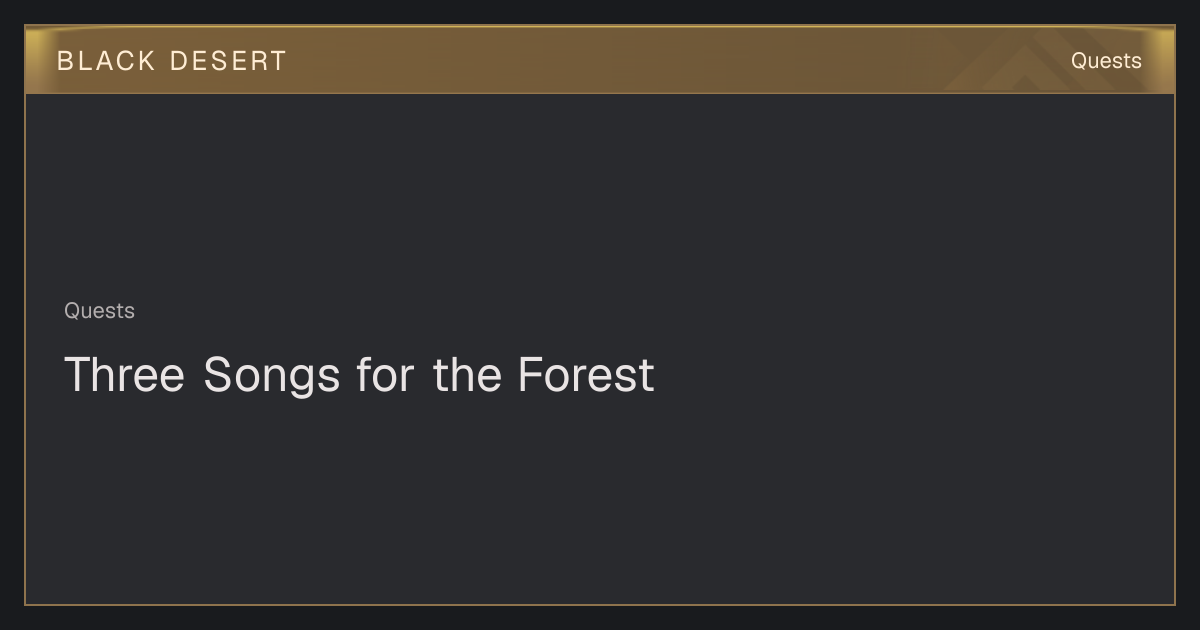Click the word DESERT in the logo
Screen dimensions: 1200x630
click(228, 61)
